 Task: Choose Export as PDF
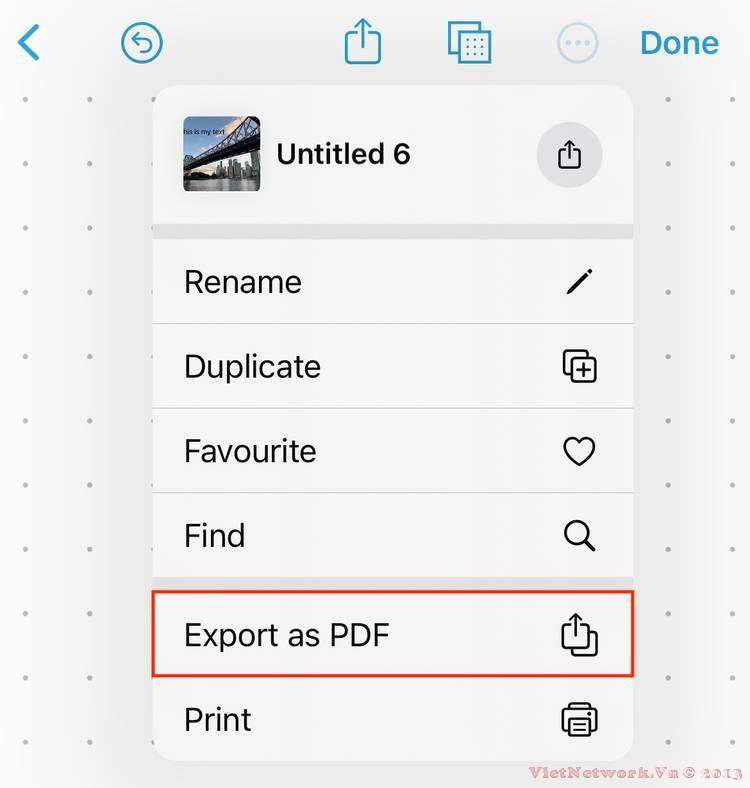[393, 634]
